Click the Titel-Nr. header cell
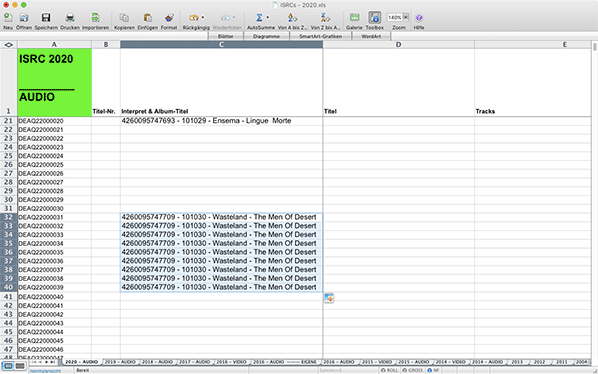Screen dimensions: 598x374 (x=106, y=82)
